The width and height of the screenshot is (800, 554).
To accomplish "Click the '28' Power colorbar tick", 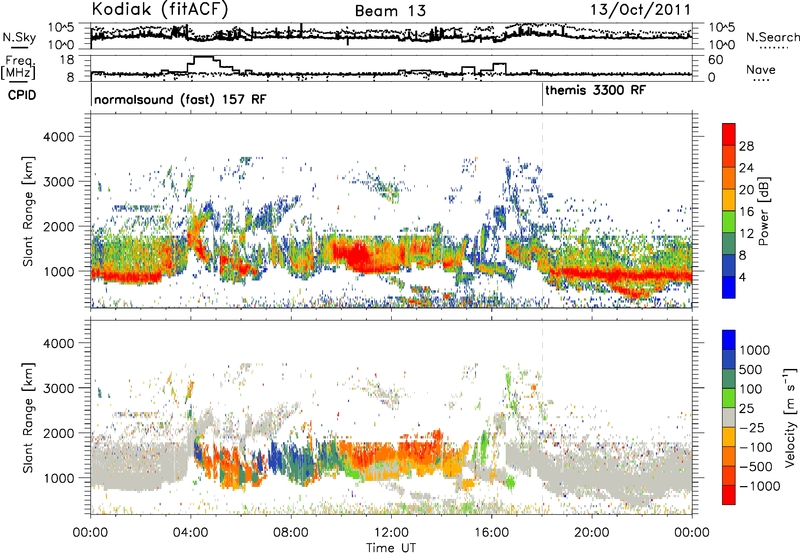I will tap(746, 146).
